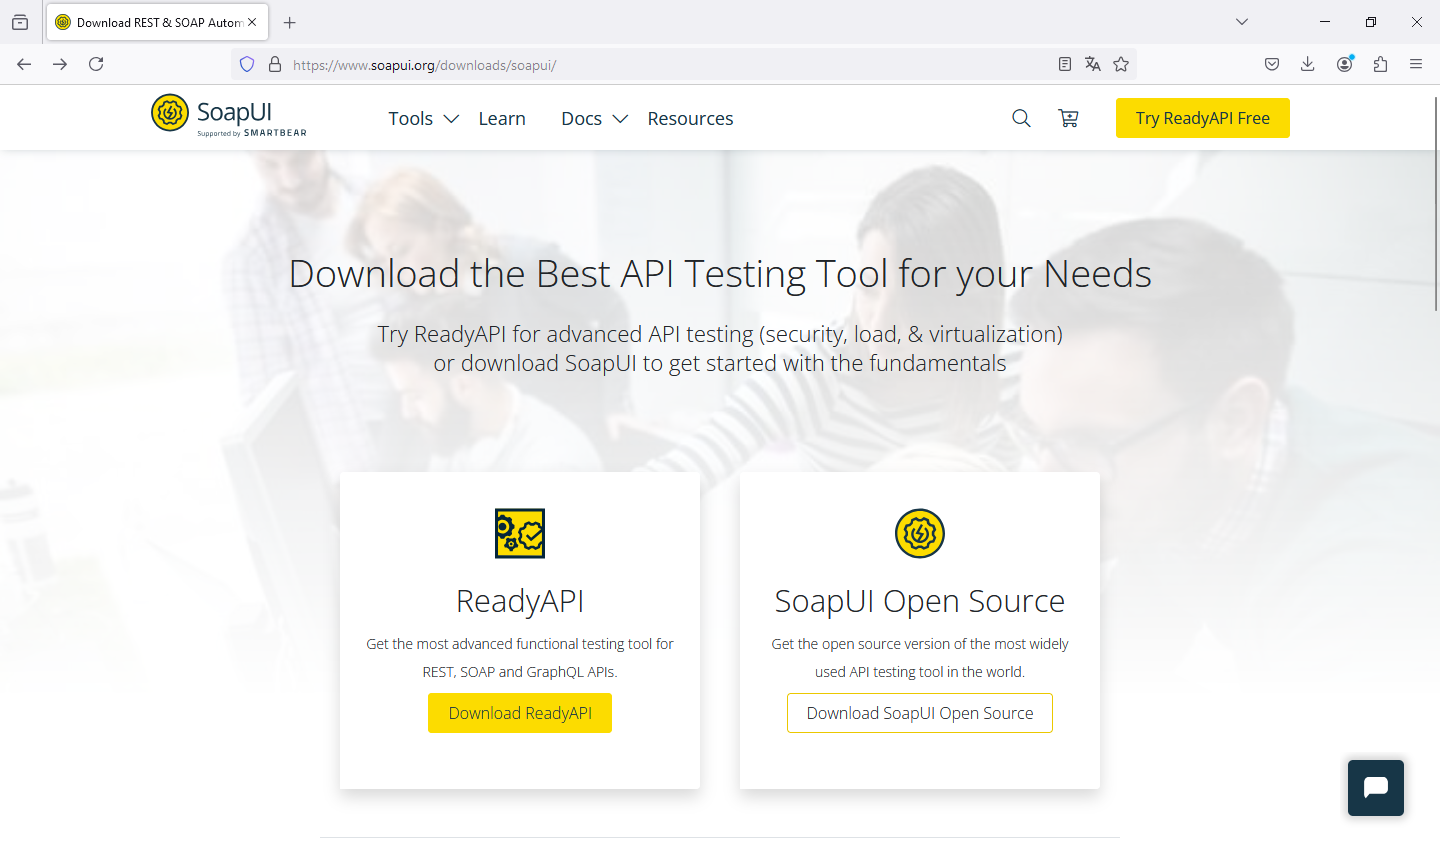Open the Resources menu item
Viewport: 1440px width, 852px height.
(690, 118)
